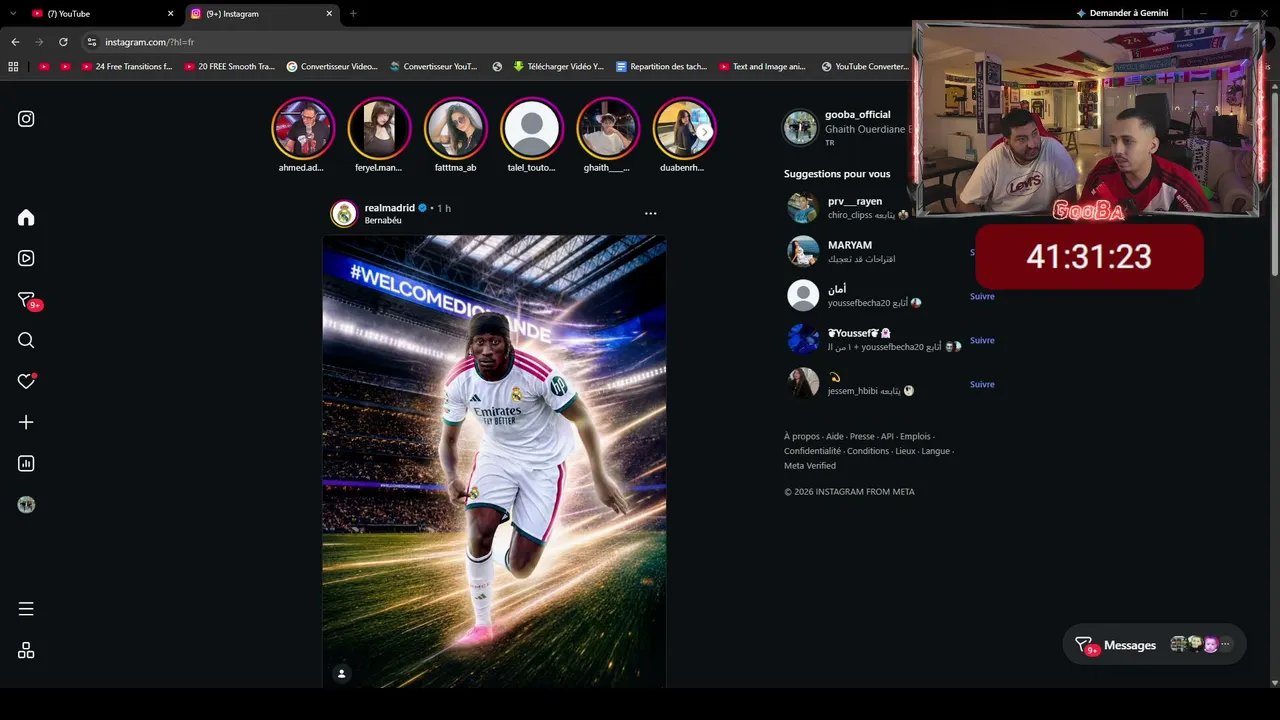Open the Télécharger Vidéo Y... bookmark

coord(558,67)
